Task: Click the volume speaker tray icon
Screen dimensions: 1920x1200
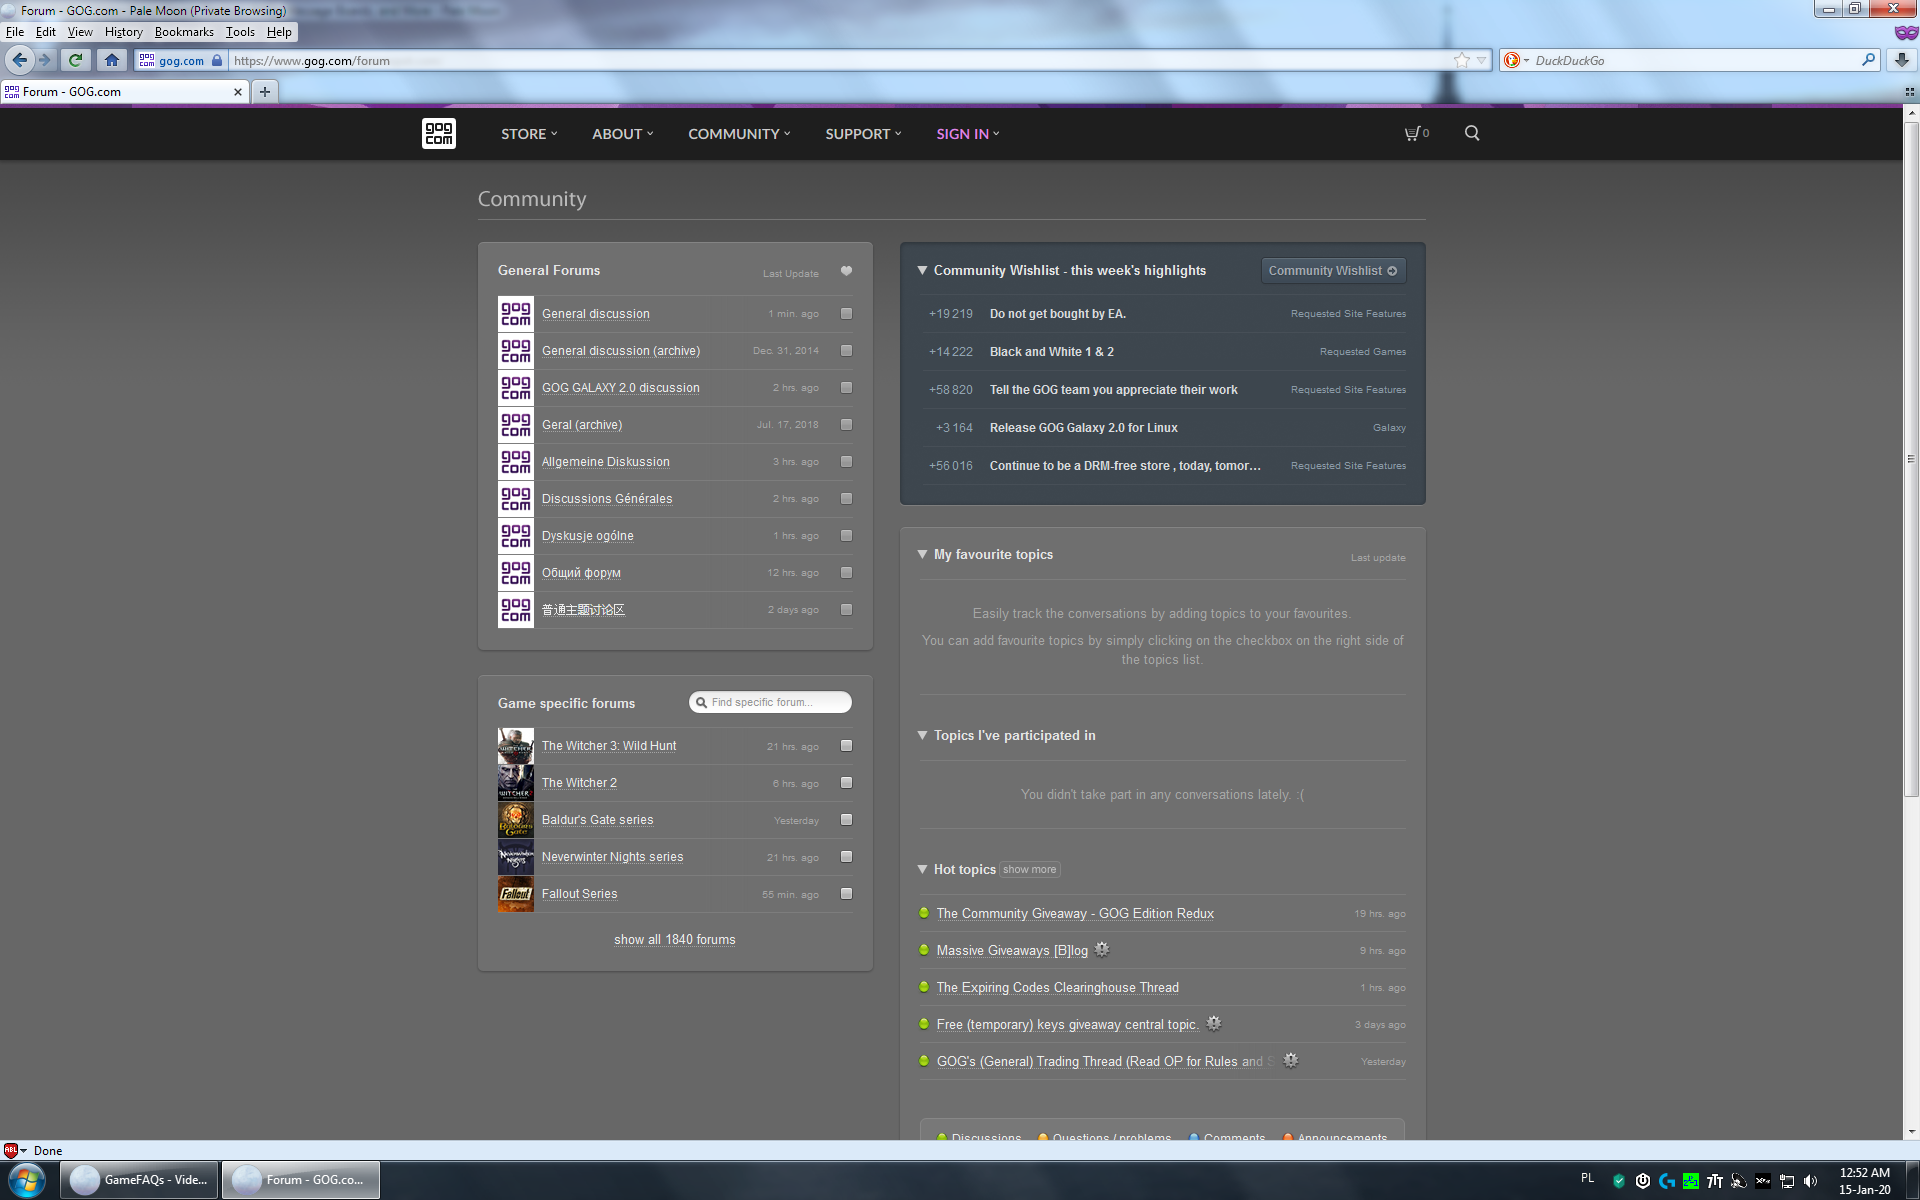Action: click(1811, 1181)
